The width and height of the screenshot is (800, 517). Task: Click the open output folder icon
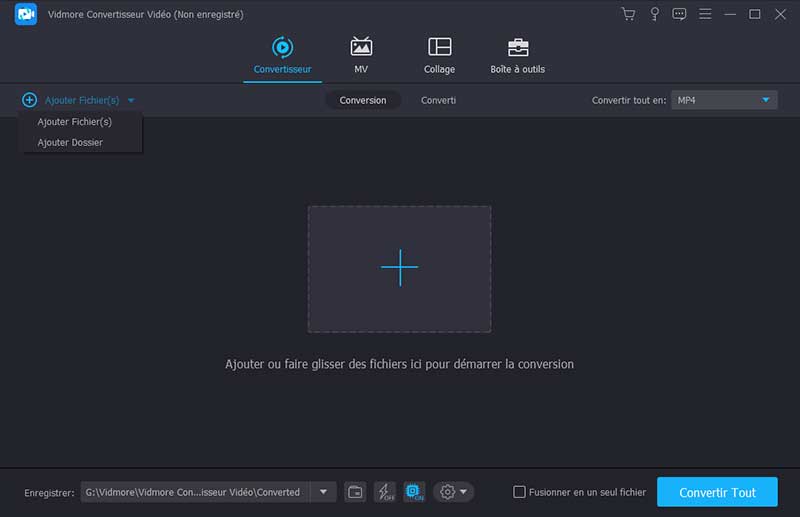355,492
